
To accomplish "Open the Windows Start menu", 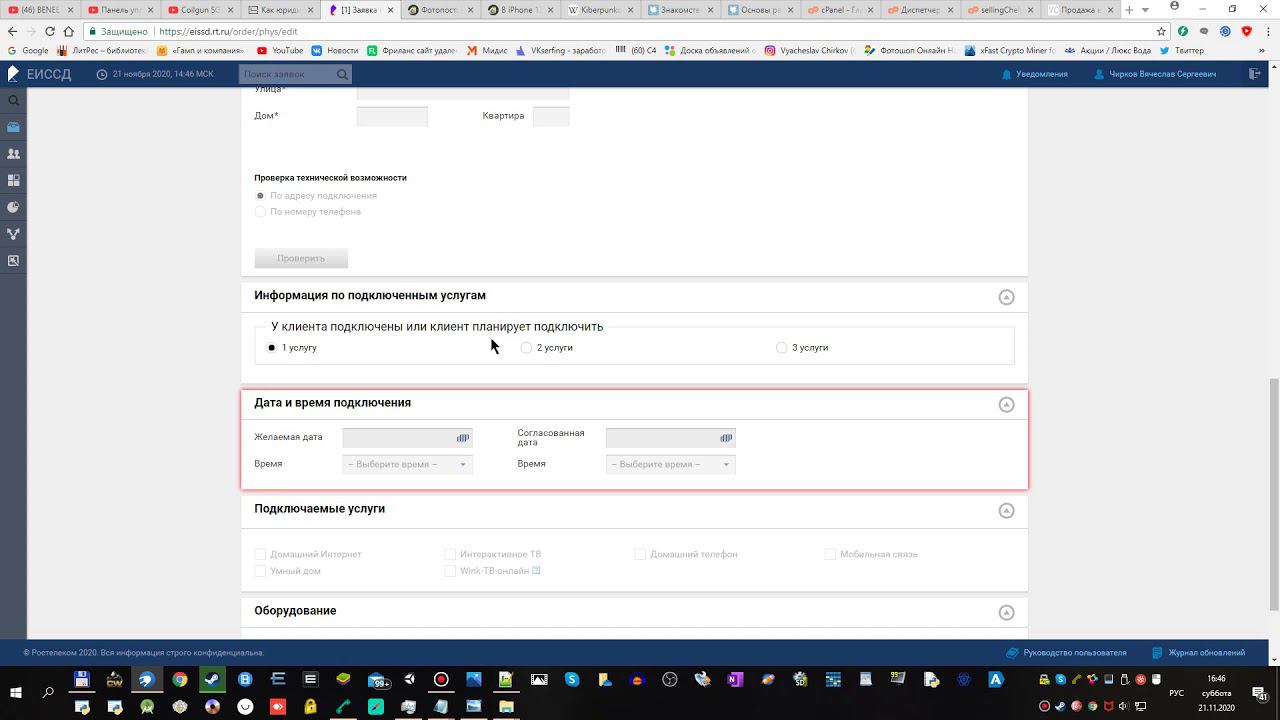I will point(16,693).
